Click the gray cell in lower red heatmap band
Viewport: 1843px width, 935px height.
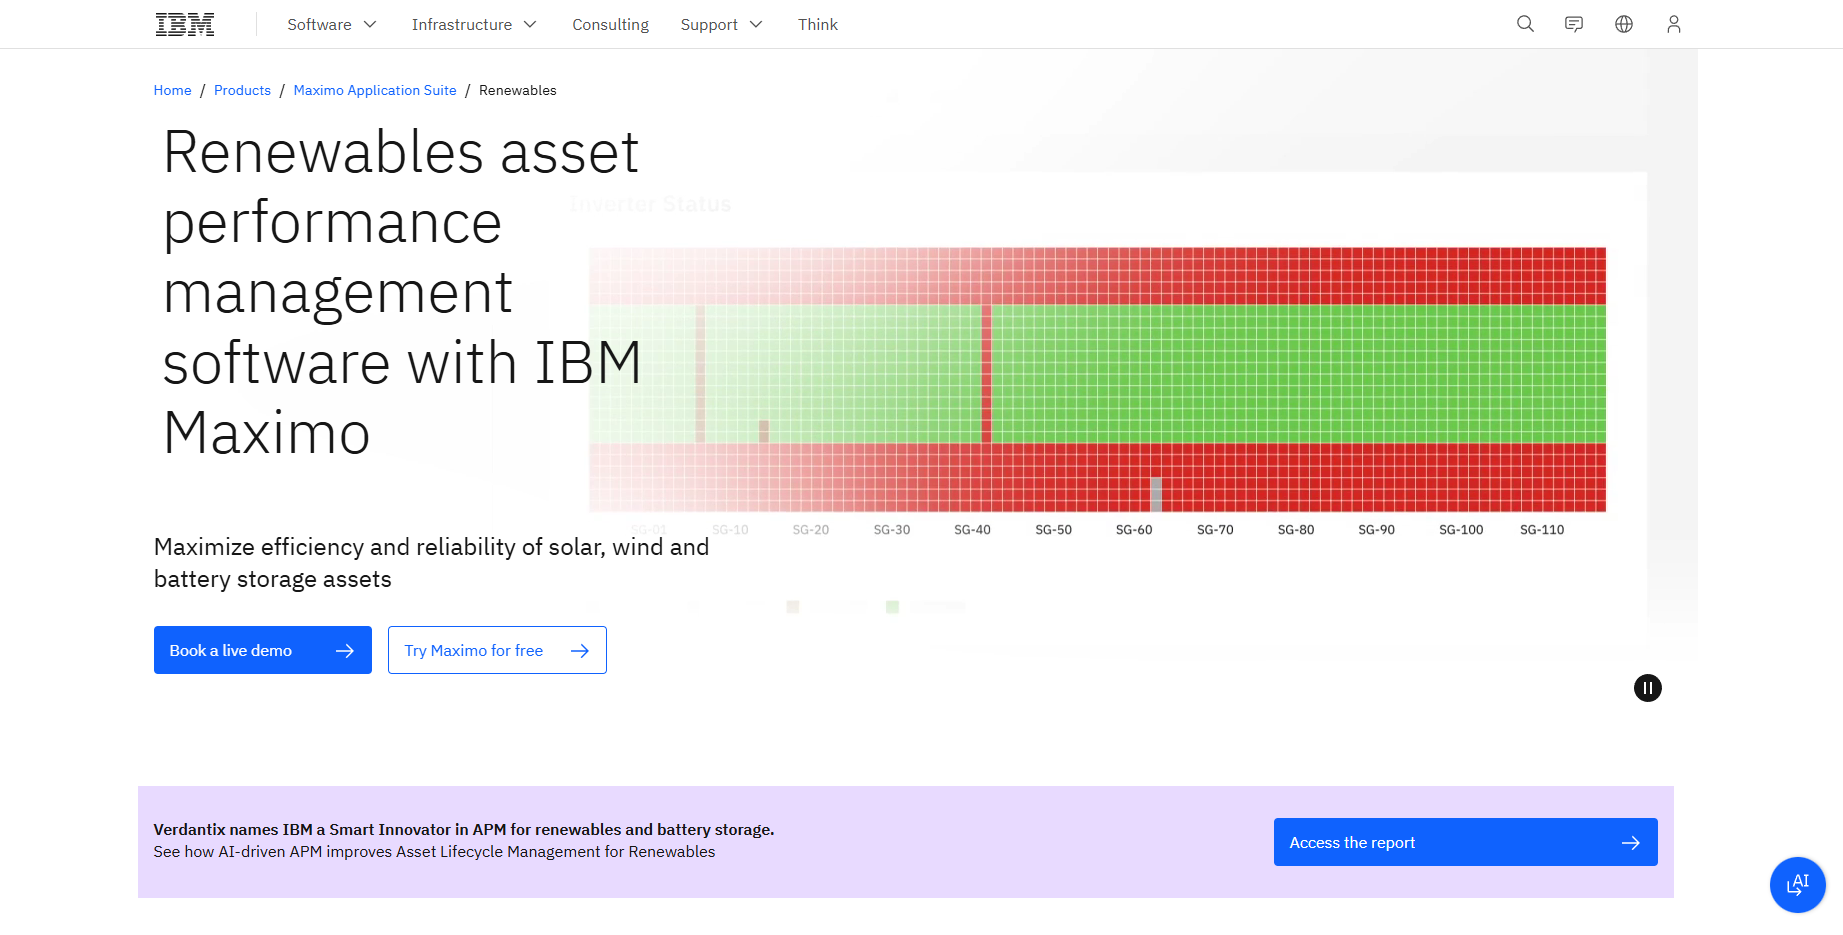click(x=1156, y=494)
